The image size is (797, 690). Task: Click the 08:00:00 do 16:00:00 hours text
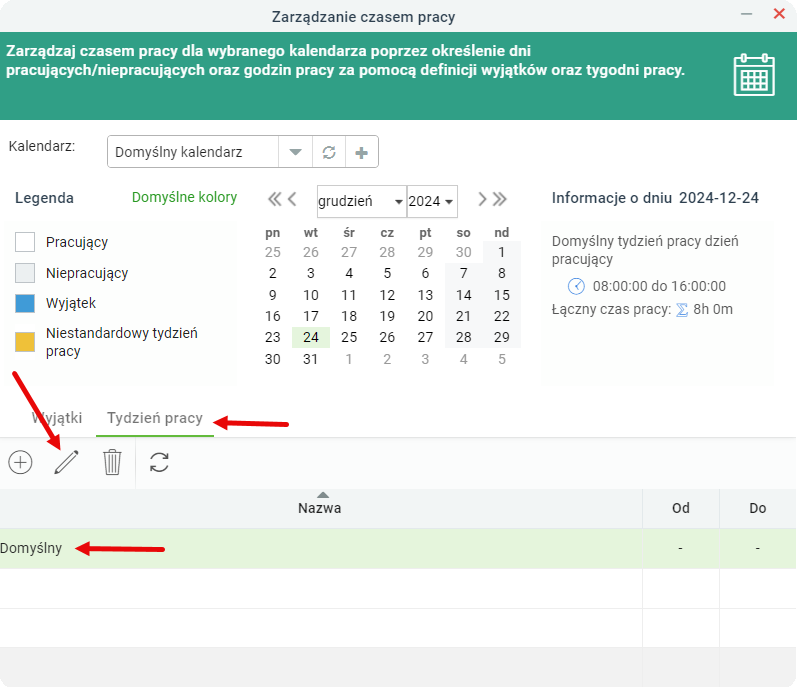659,286
